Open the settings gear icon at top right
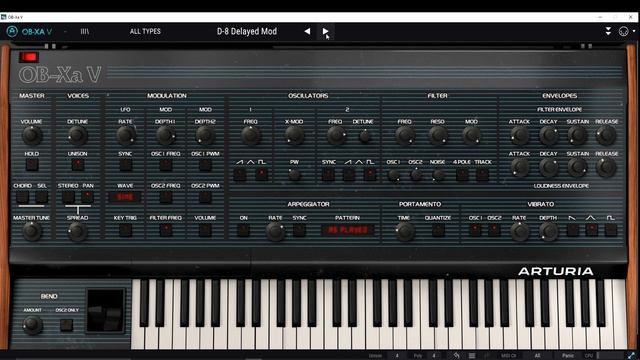Viewport: 640px width, 360px height. 623,31
